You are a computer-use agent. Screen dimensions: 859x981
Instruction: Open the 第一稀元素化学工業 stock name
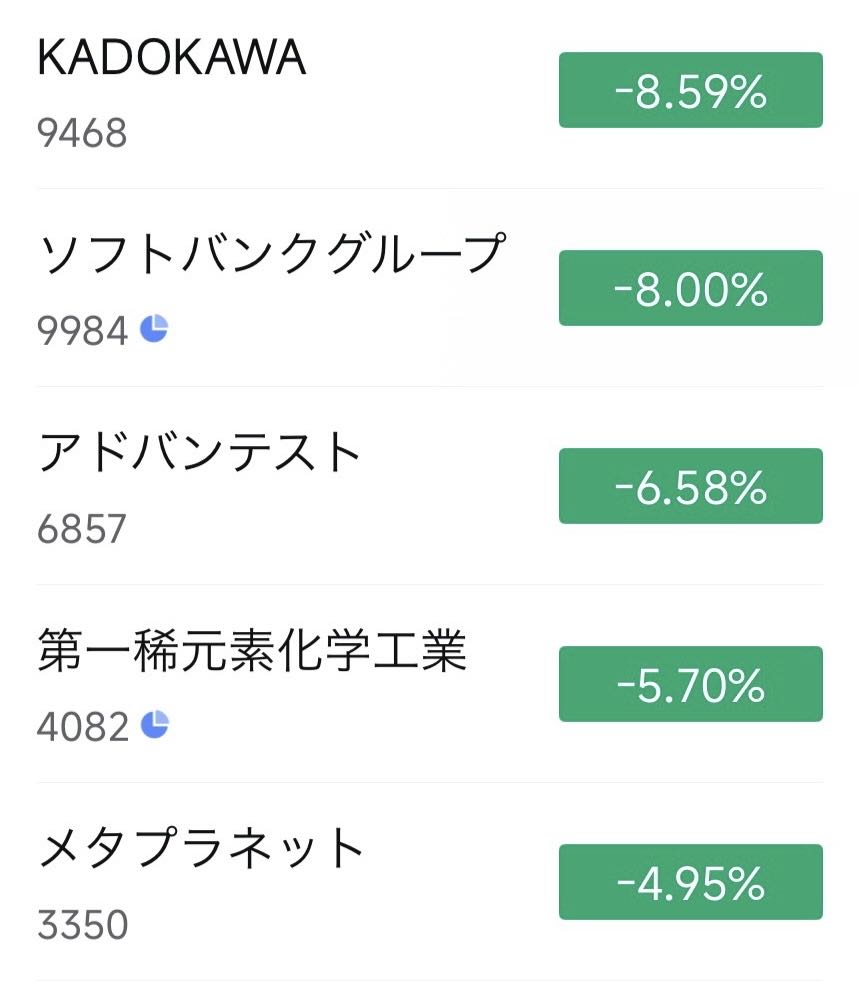coord(252,651)
